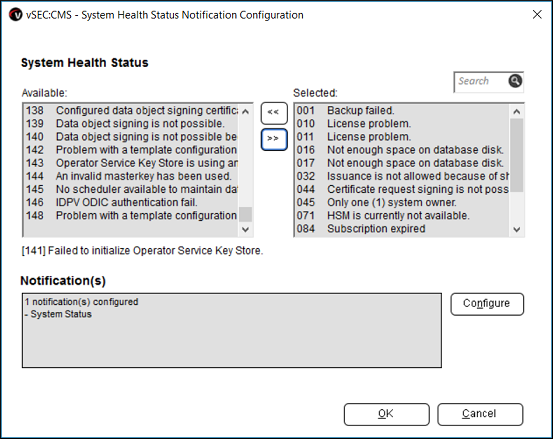Click the Cancel button
The height and width of the screenshot is (439, 553).
[x=480, y=414]
